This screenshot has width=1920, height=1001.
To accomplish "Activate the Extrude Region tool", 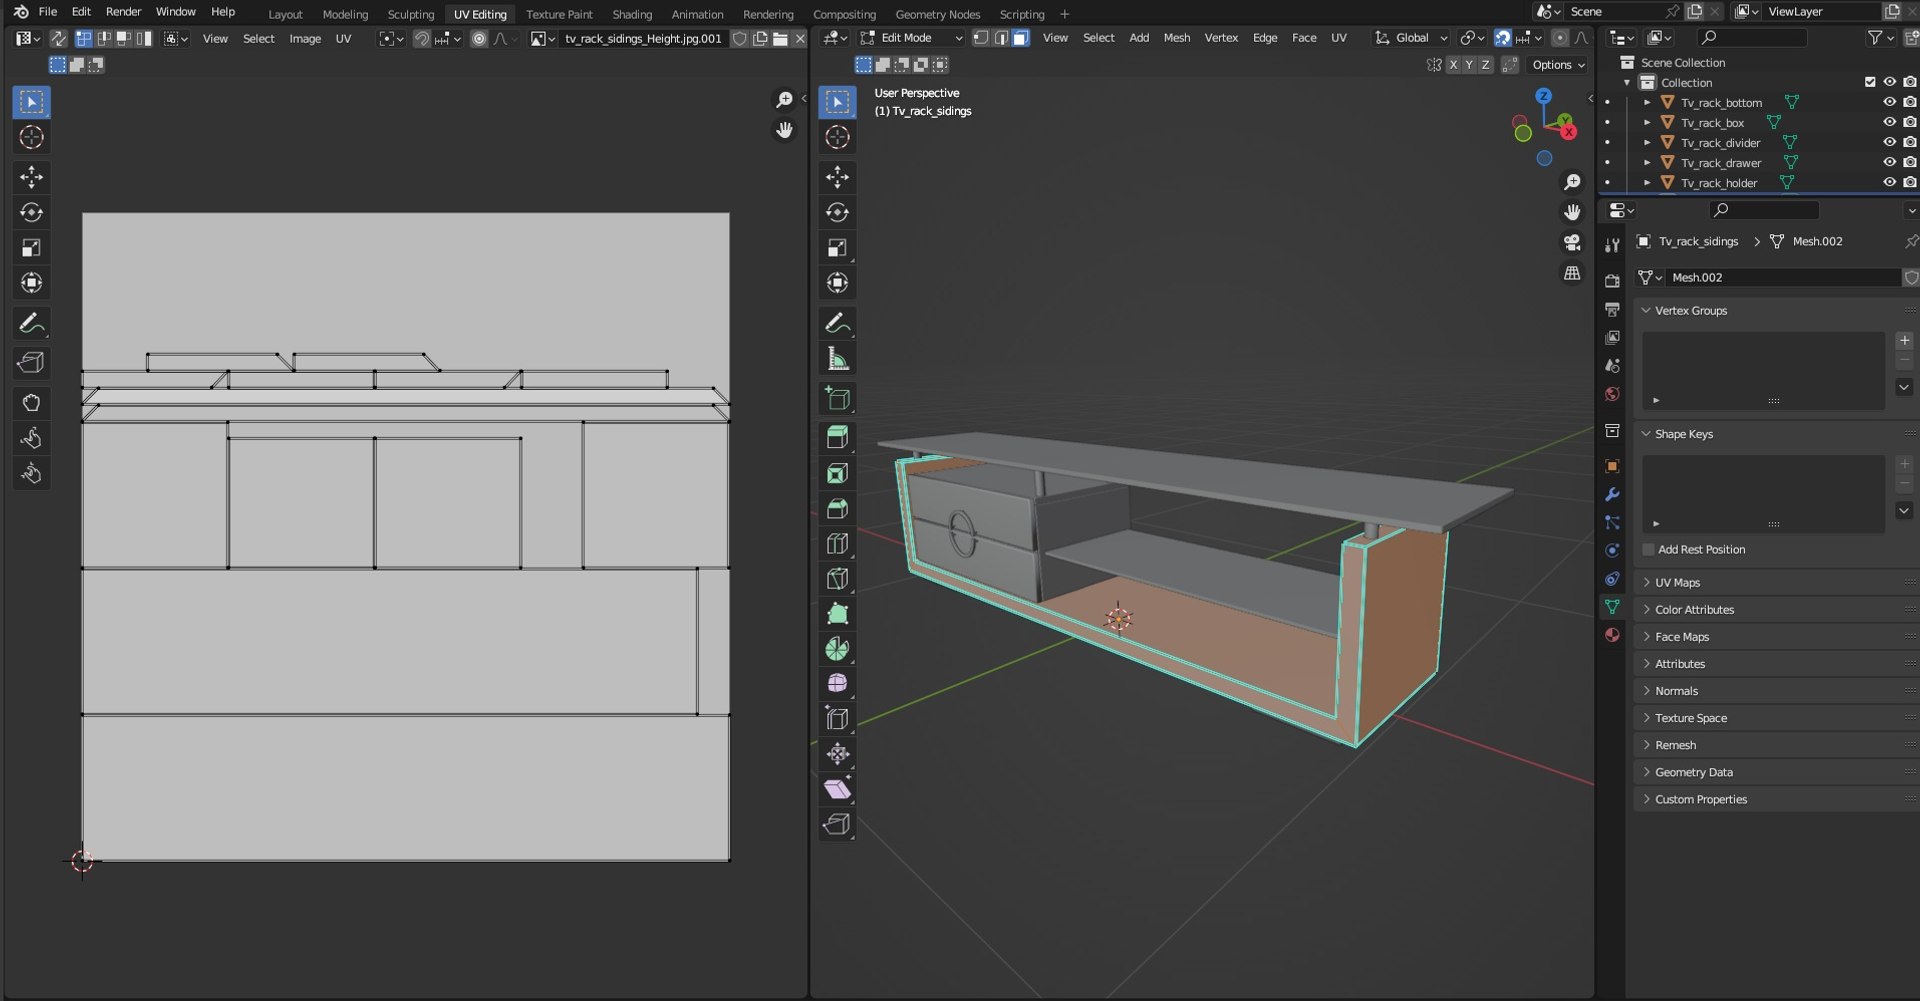I will pyautogui.click(x=837, y=438).
